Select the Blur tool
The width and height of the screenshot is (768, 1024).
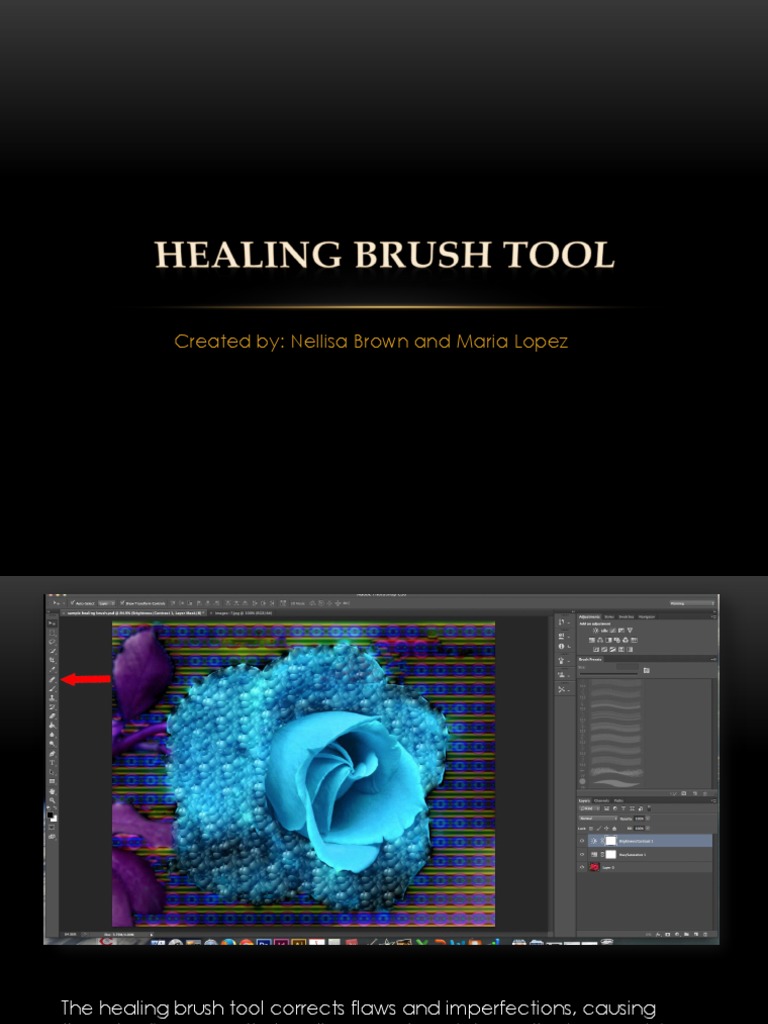coord(52,735)
